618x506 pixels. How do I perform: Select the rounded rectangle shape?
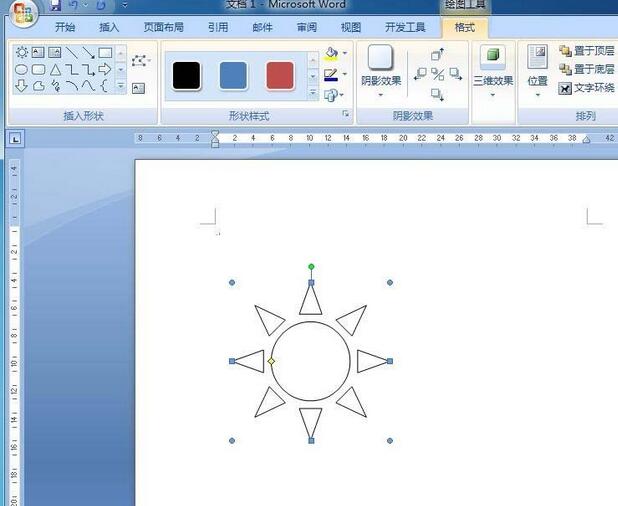tap(38, 69)
